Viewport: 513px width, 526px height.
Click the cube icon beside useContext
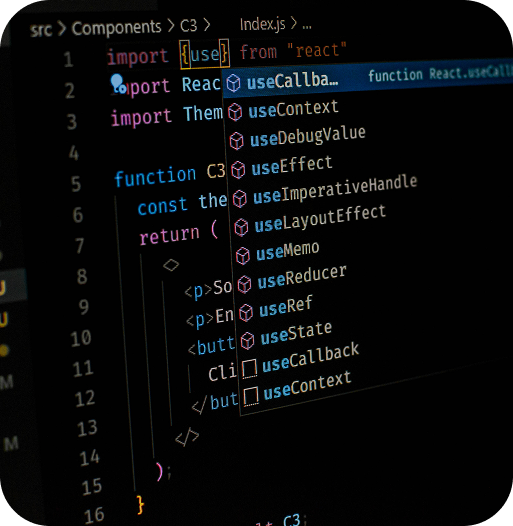[x=235, y=112]
